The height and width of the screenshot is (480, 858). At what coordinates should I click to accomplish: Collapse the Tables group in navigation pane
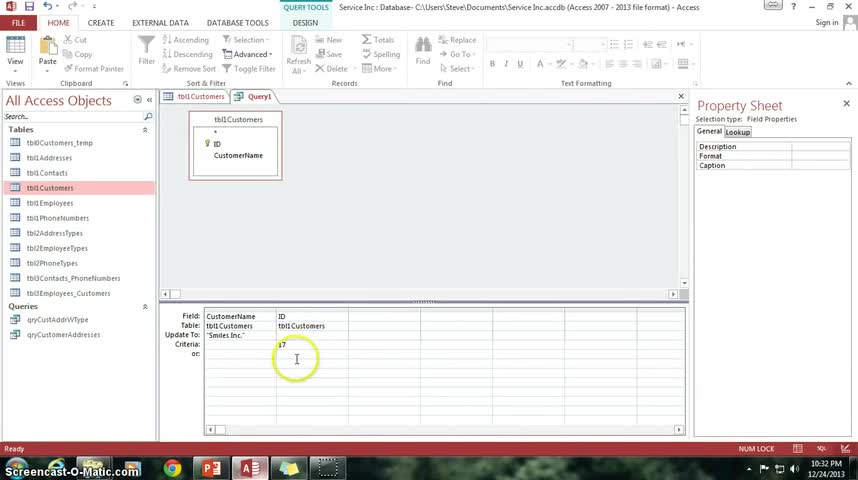click(x=145, y=130)
